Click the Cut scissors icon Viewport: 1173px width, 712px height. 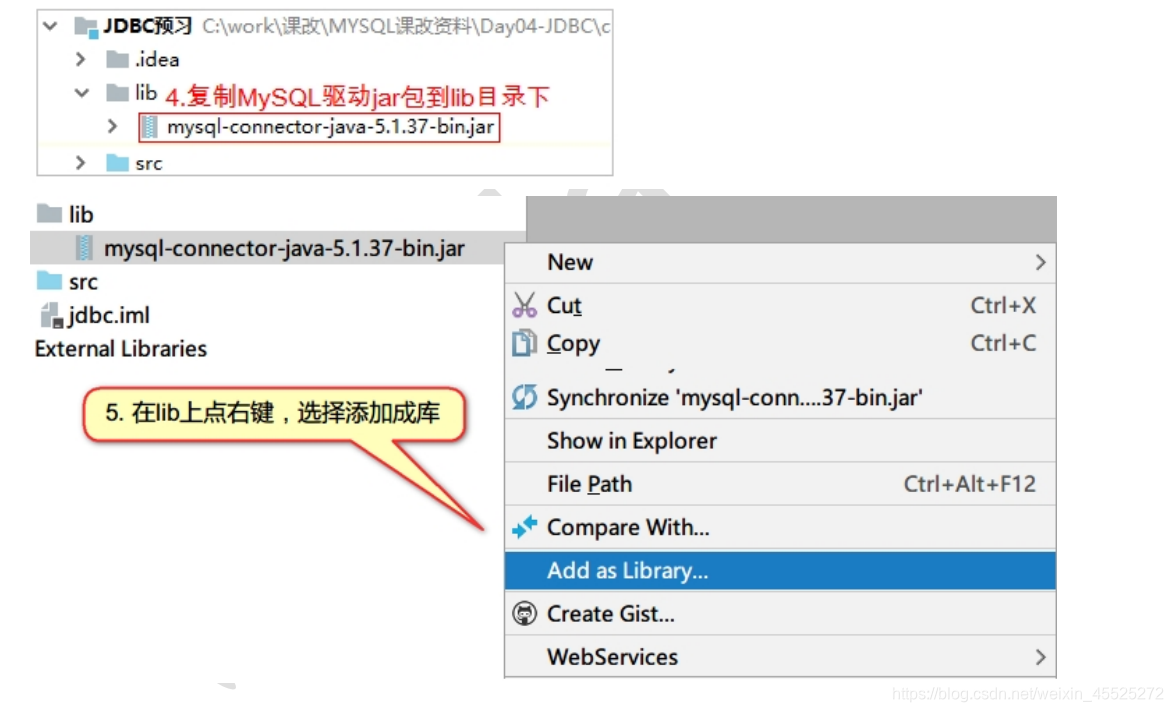point(524,305)
